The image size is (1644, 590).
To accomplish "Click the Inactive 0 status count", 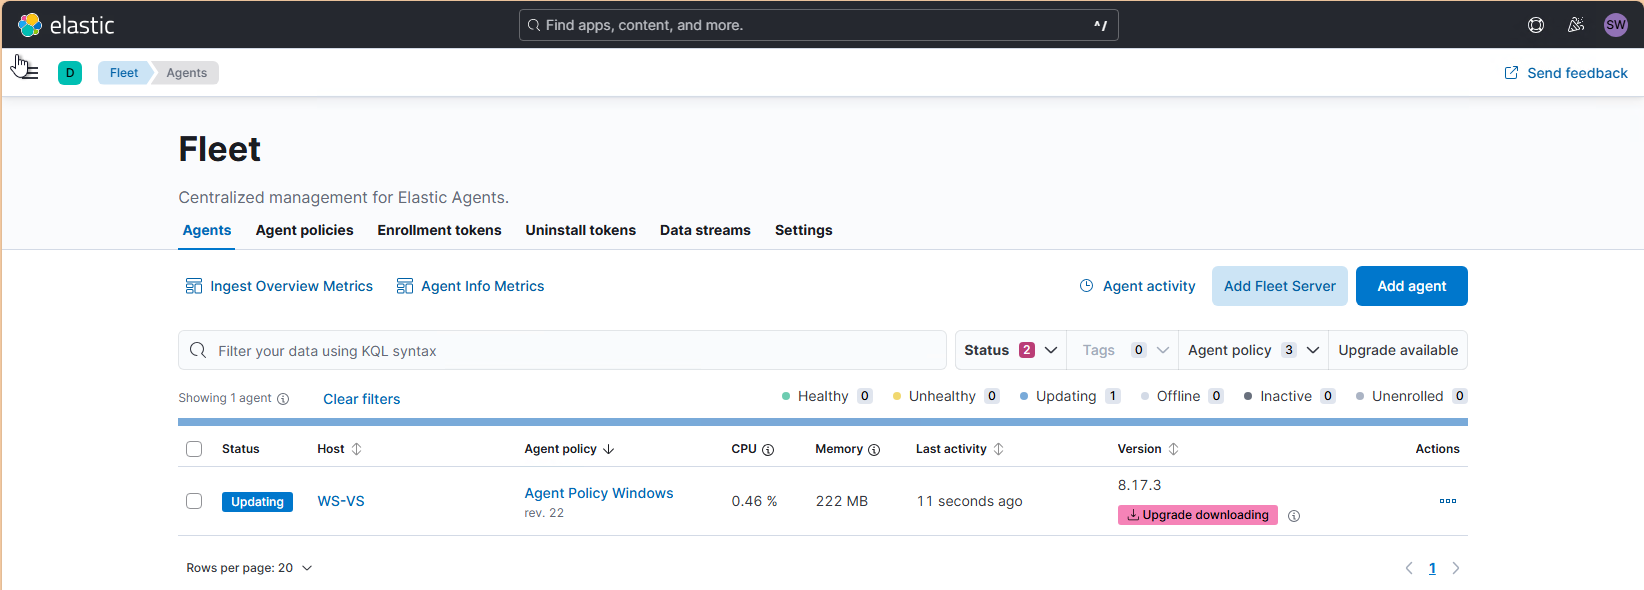I will coord(1290,396).
